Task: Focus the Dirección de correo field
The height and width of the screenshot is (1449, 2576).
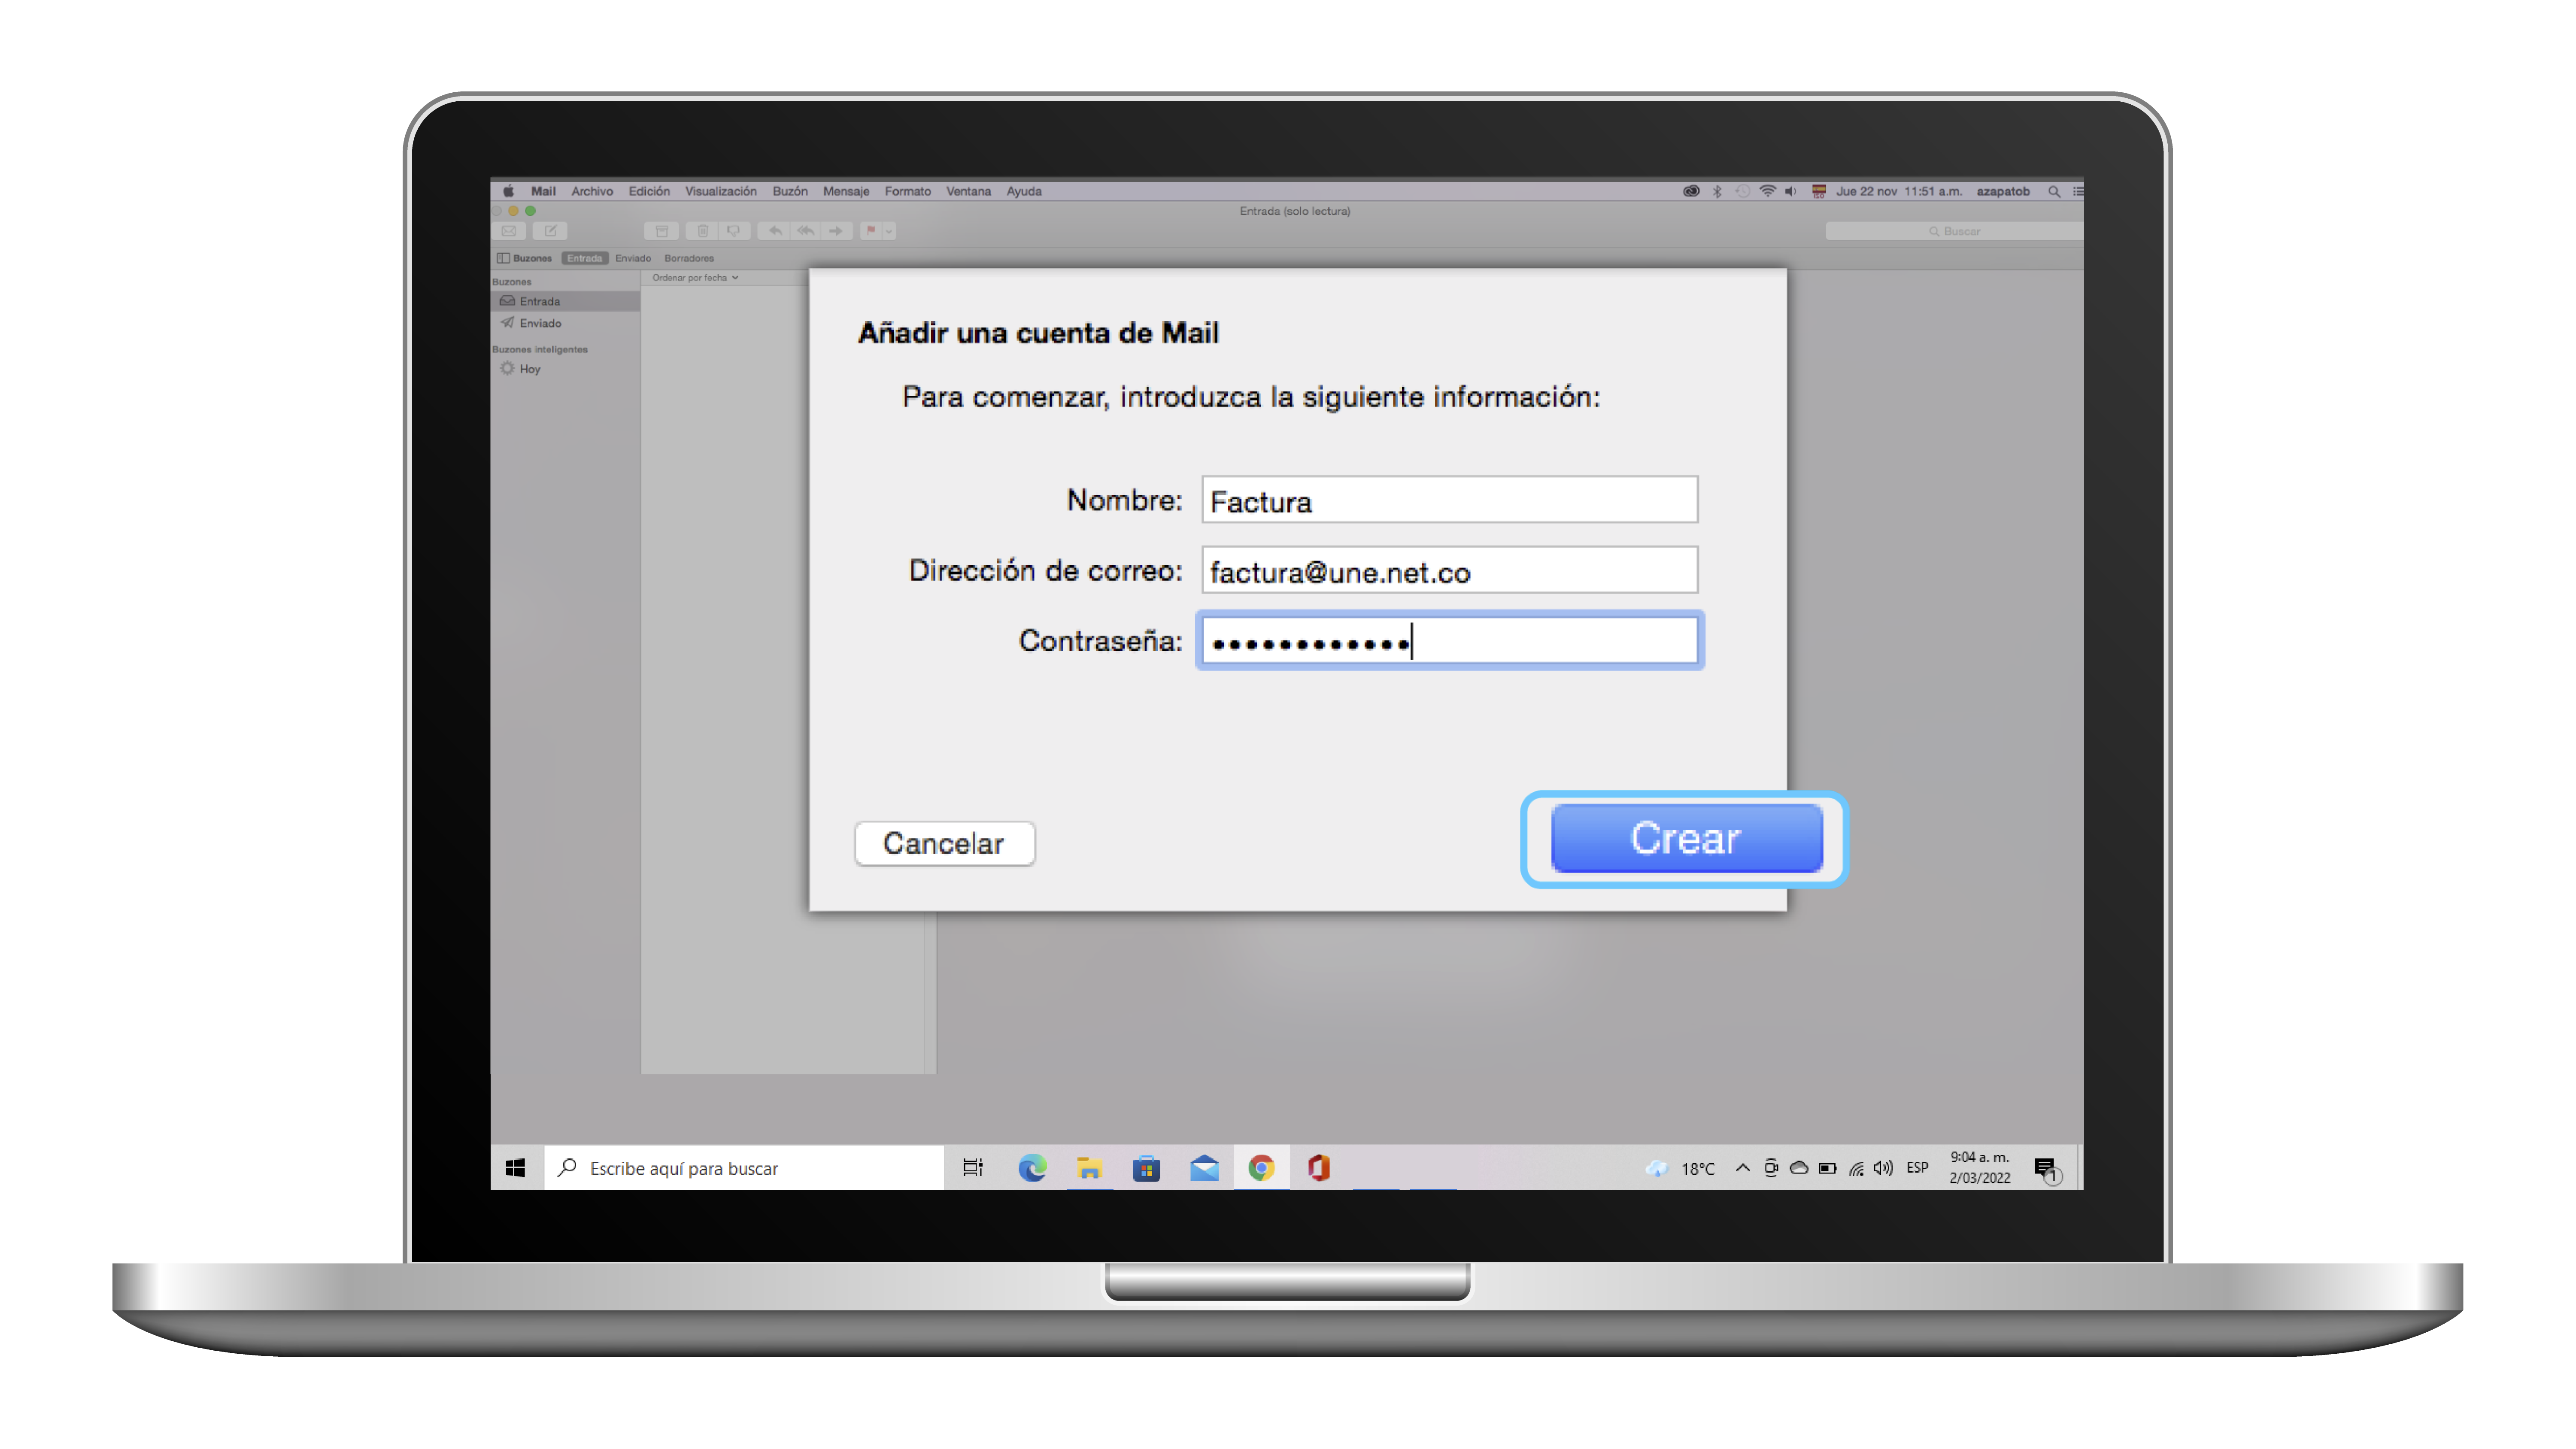Action: pos(1449,570)
